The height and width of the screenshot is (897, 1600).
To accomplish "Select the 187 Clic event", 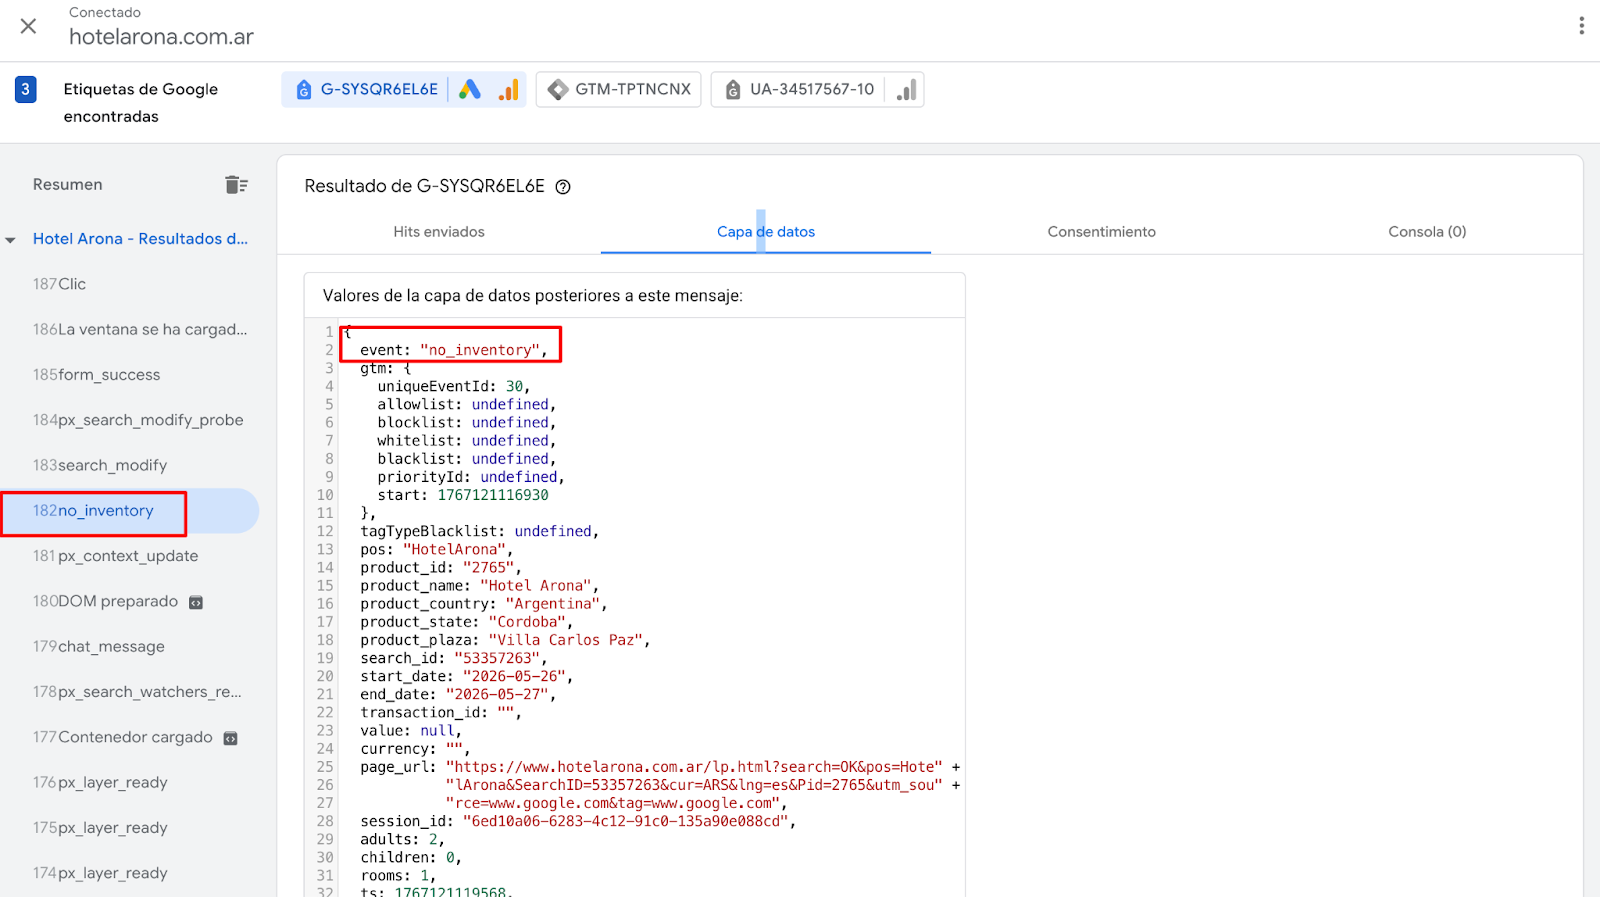I will click(x=60, y=284).
